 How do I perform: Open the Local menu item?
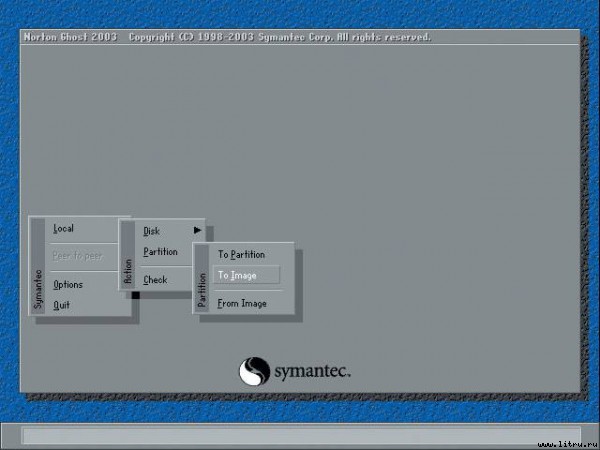(64, 228)
